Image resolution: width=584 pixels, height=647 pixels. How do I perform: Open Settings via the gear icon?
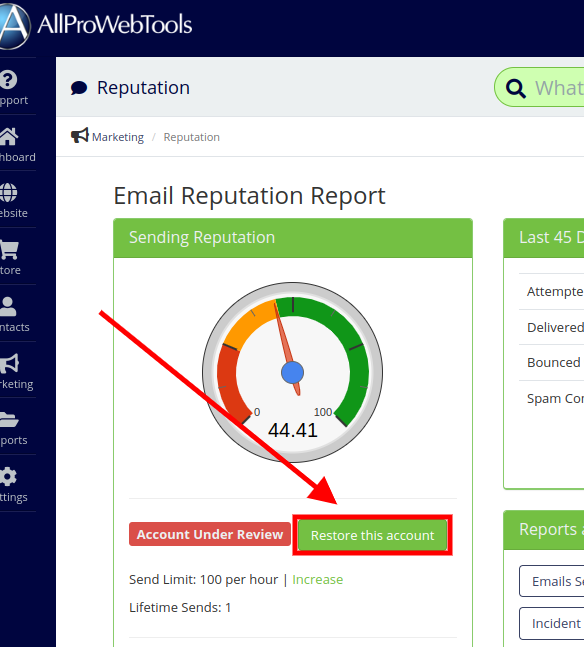8,477
